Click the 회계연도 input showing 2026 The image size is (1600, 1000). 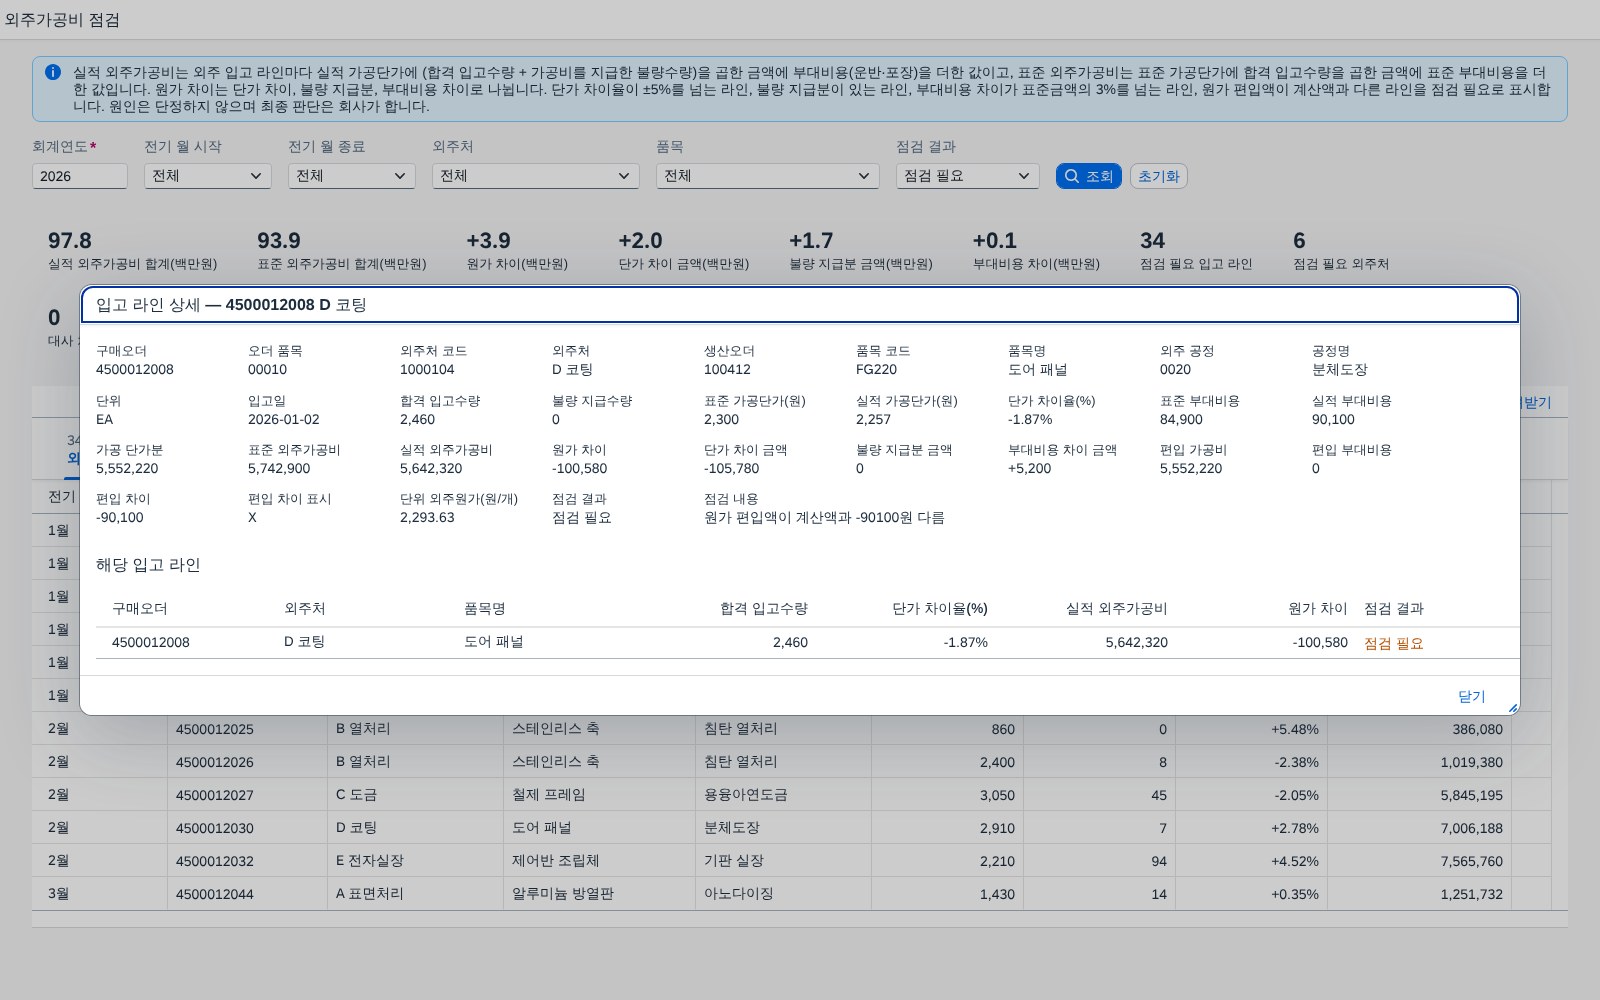click(80, 176)
